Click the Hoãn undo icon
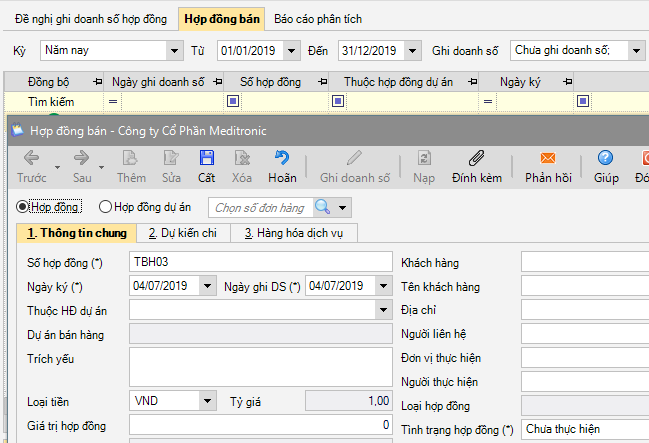The image size is (649, 443). [282, 158]
